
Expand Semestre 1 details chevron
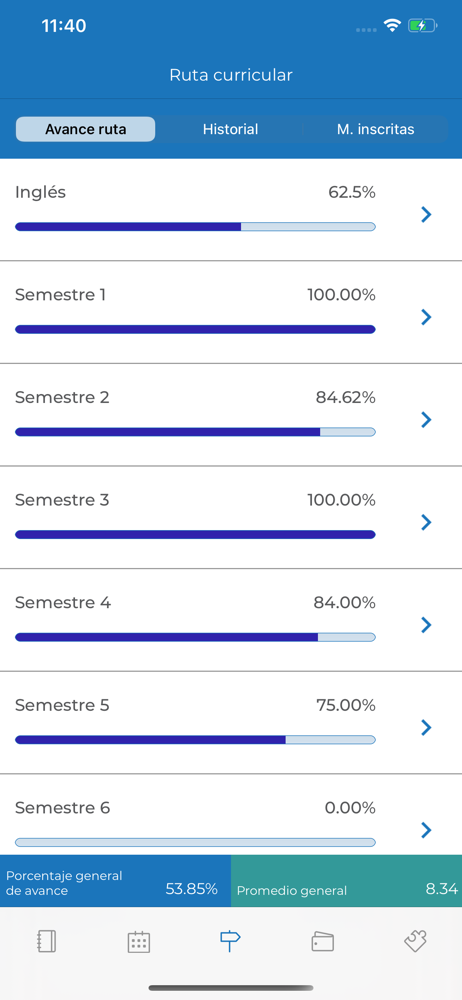[426, 317]
